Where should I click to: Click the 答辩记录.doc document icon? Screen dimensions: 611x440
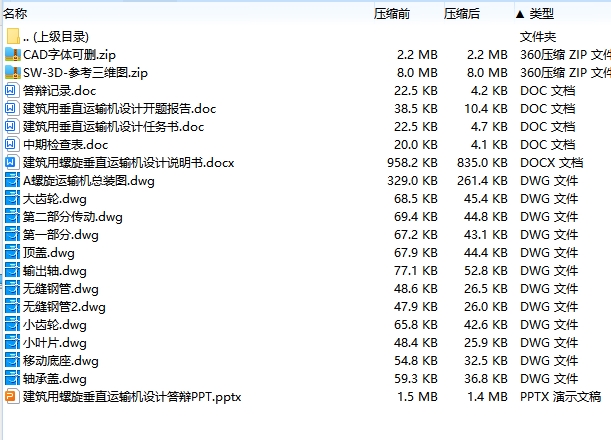pyautogui.click(x=11, y=90)
